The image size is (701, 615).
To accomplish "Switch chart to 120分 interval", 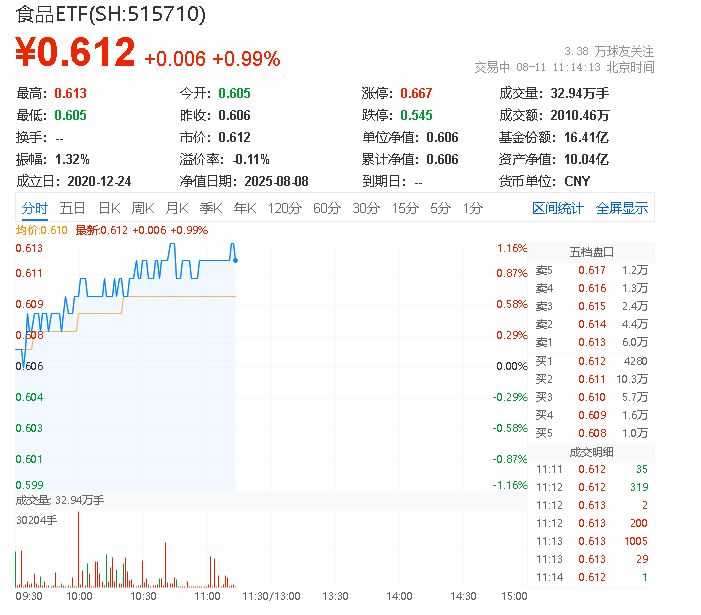I will 285,208.
